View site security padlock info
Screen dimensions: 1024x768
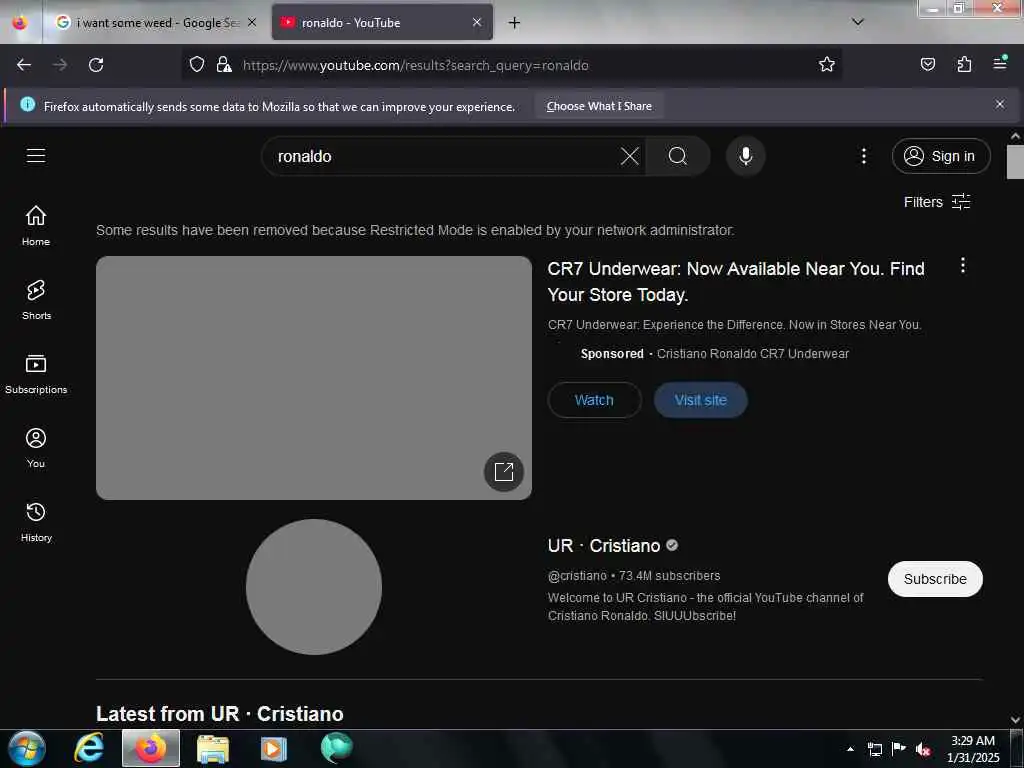224,65
